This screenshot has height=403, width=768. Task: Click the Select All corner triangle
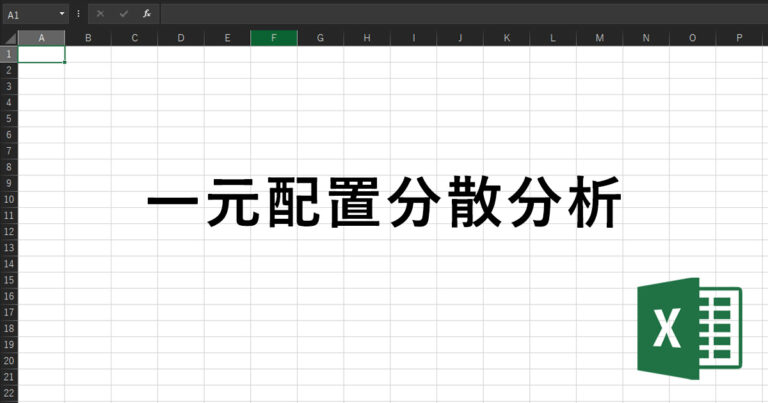pos(10,38)
